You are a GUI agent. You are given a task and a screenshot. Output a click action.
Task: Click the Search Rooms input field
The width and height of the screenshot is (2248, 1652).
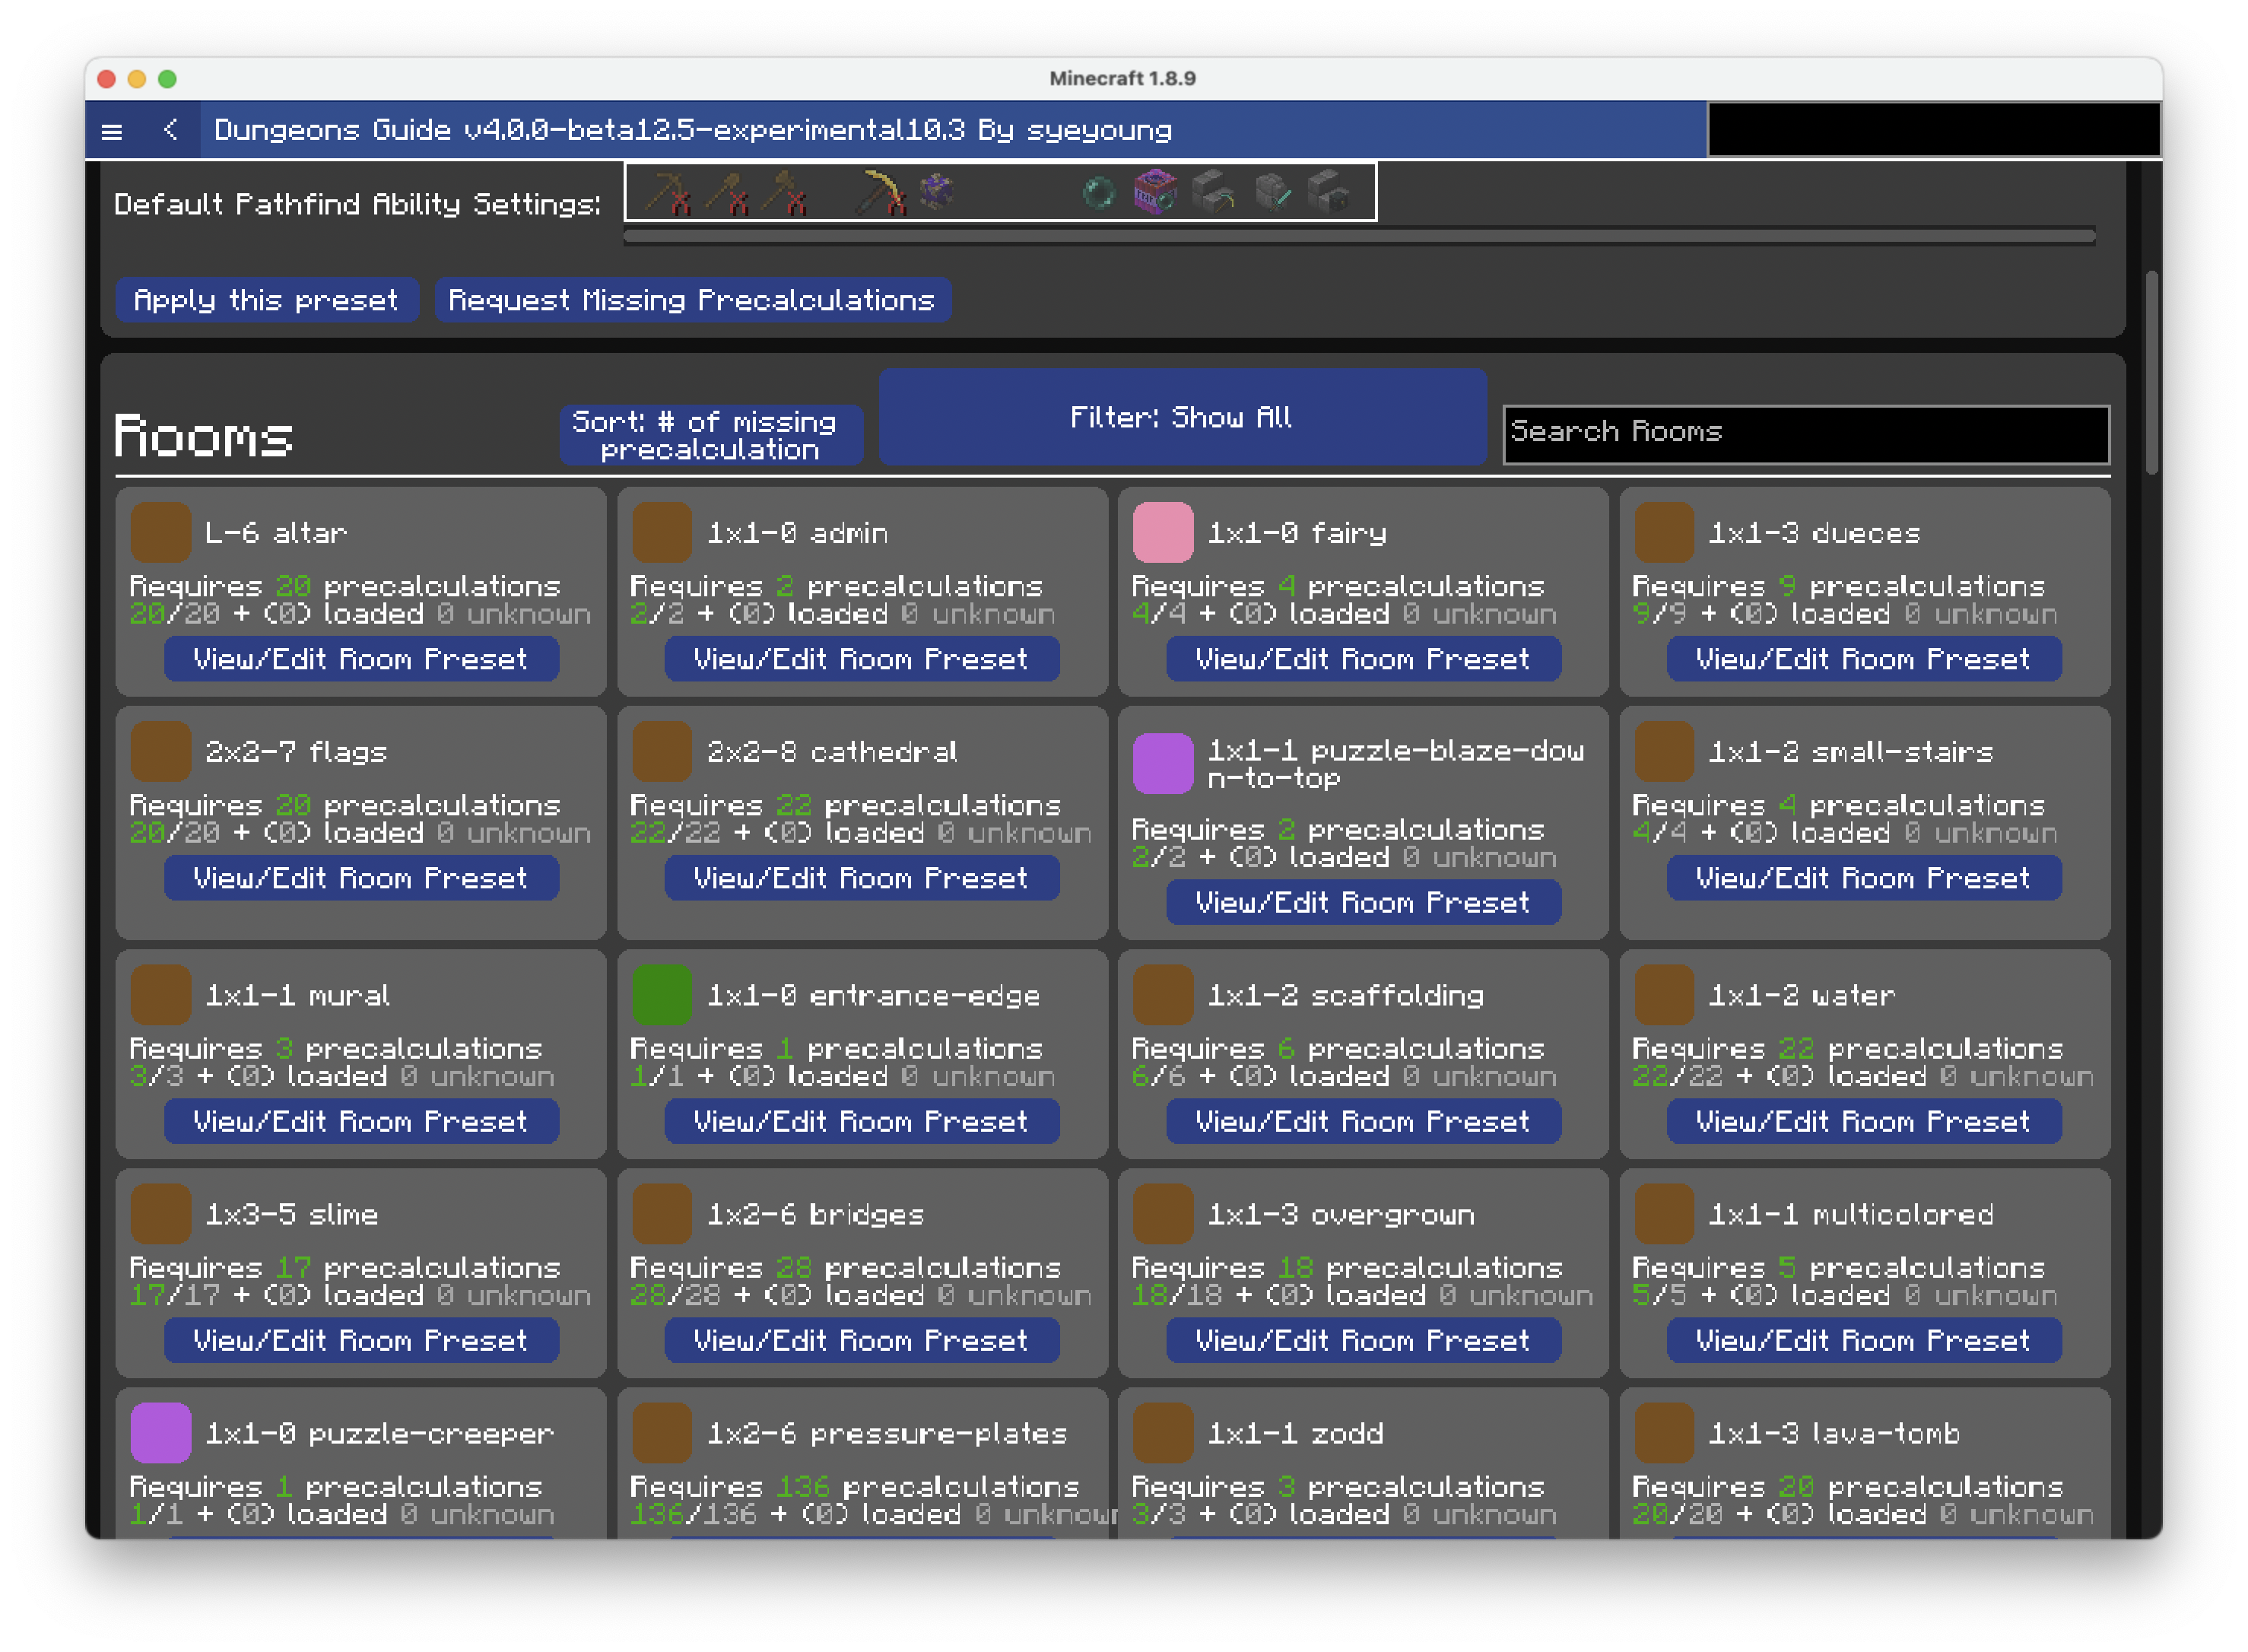[1805, 433]
